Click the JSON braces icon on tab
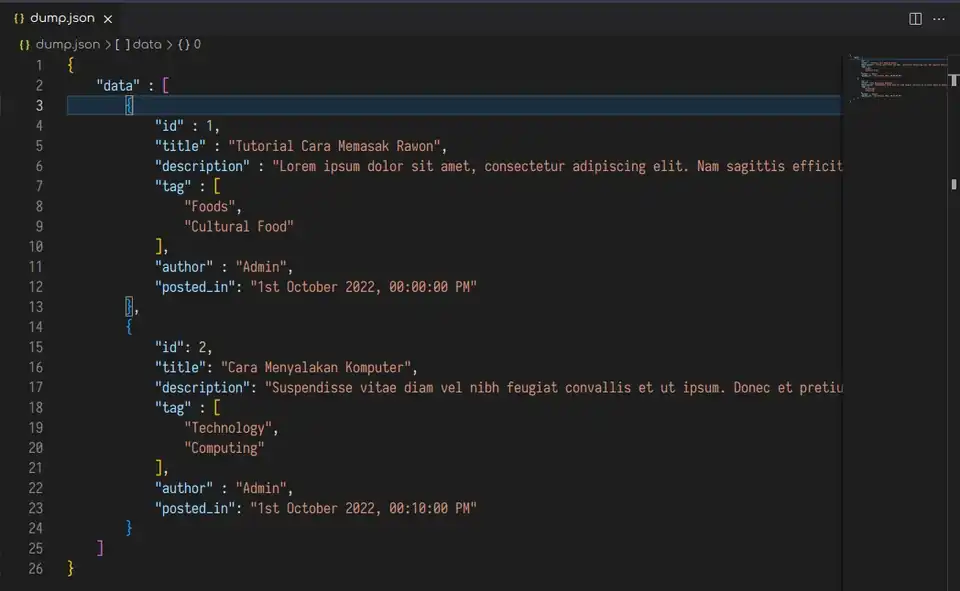Viewport: 960px width, 591px height. tap(19, 18)
